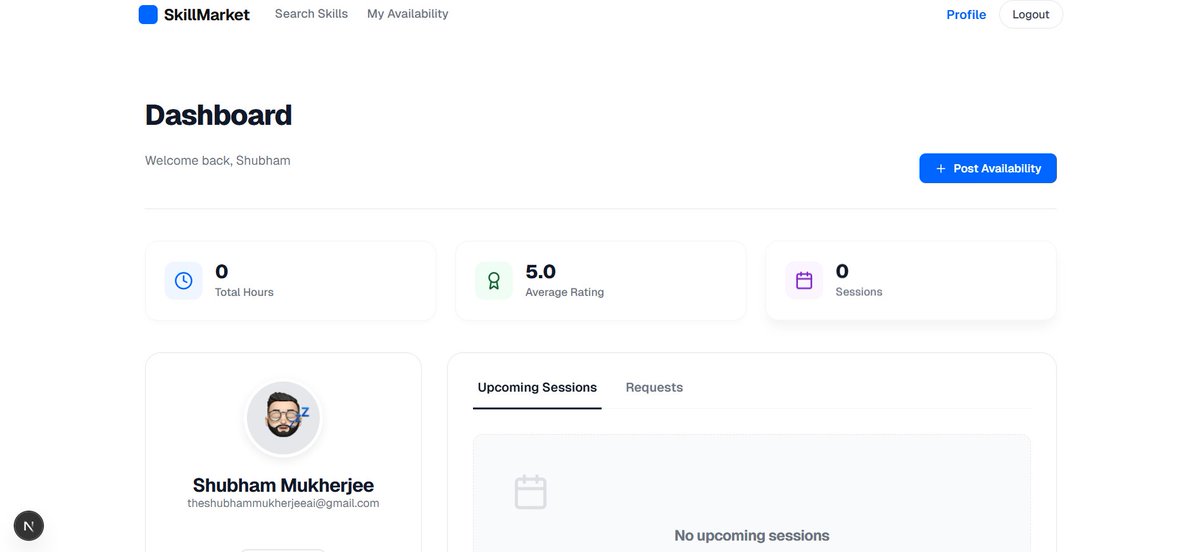Click the Sessions label

(x=859, y=292)
